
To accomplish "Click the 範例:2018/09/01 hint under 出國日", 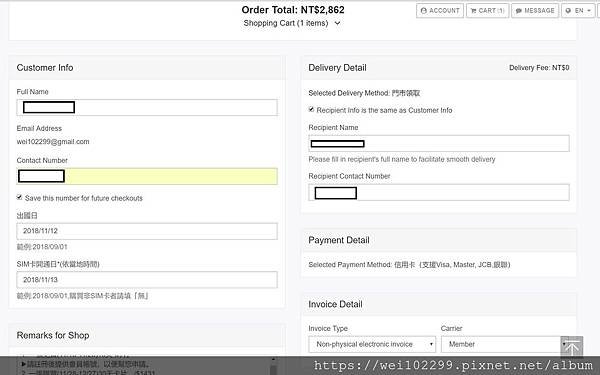I will coord(42,247).
